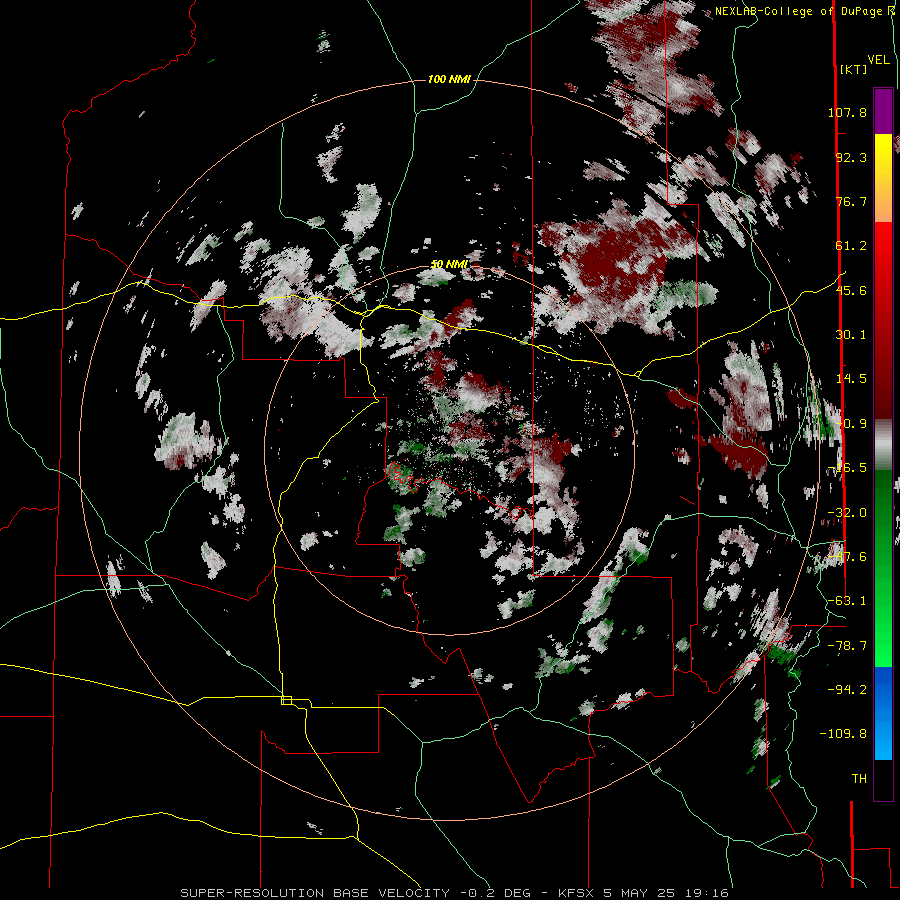Click the bright red segment of the color bar

pos(883,255)
